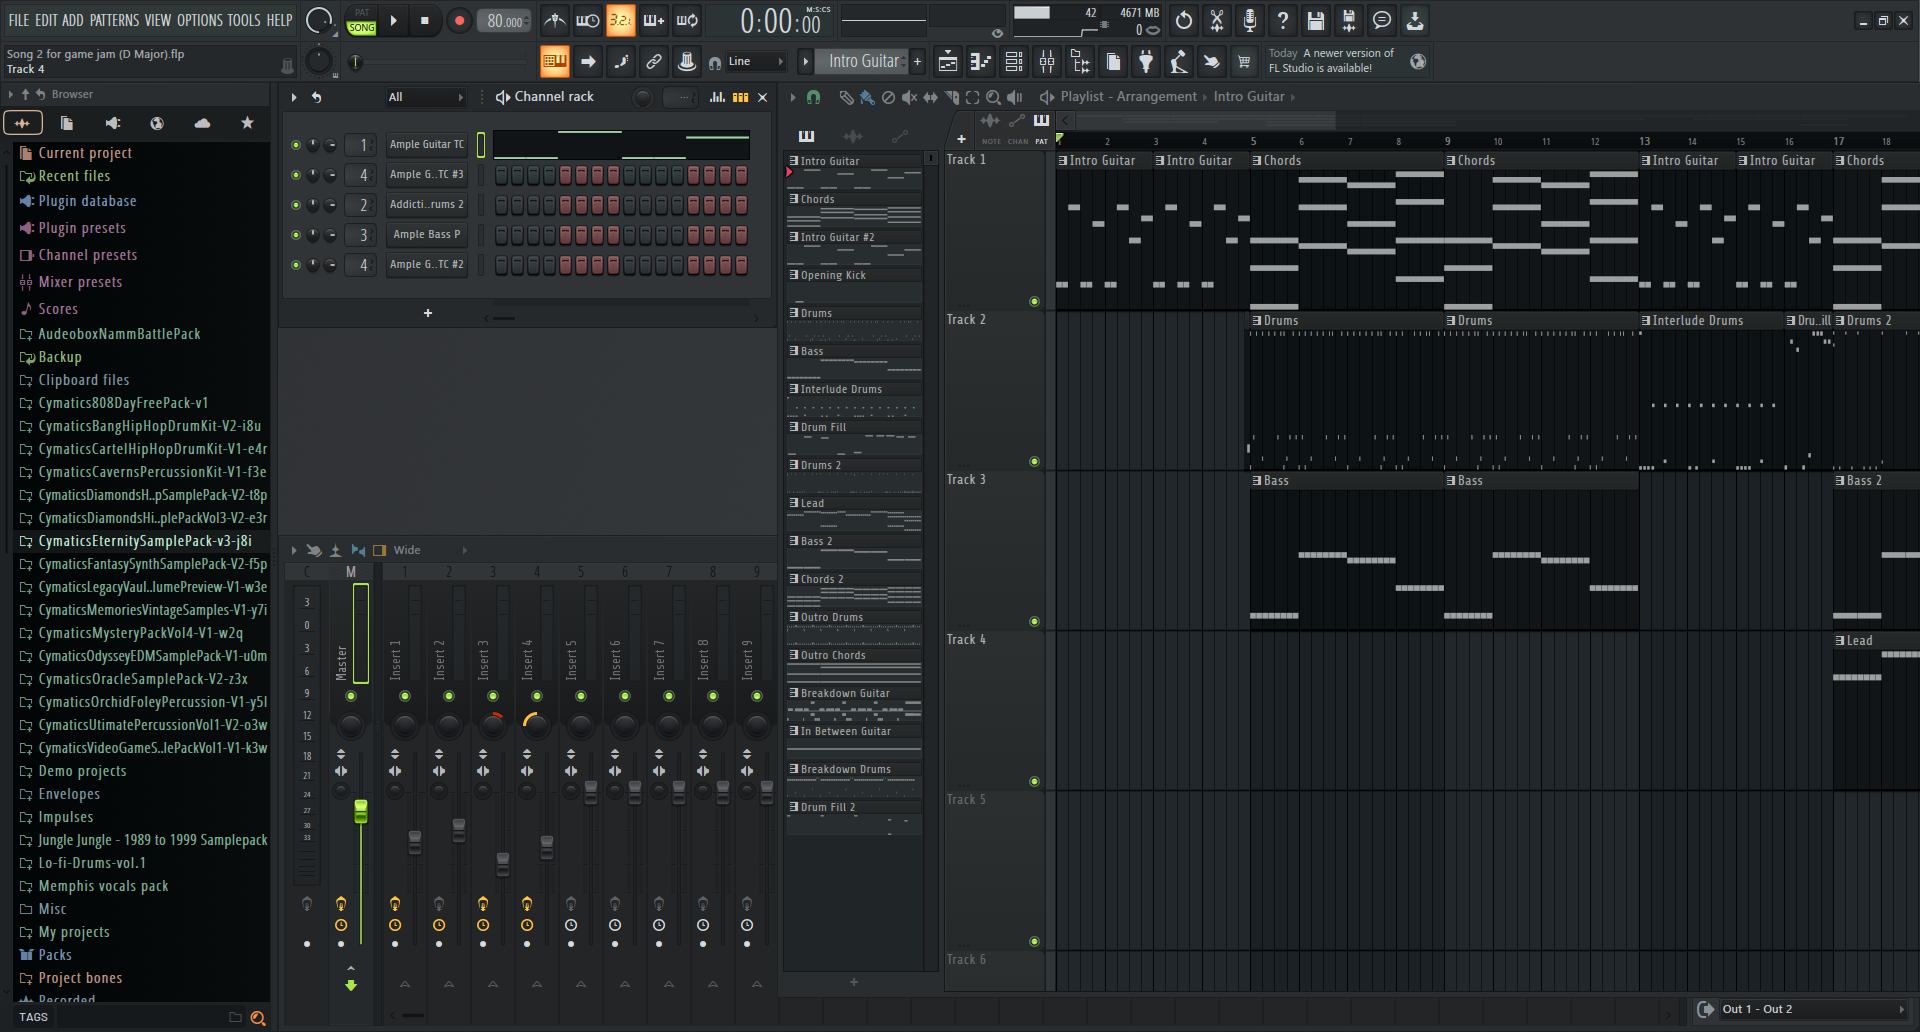1920x1032 pixels.
Task: Open the TOOLS menu
Action: 243,20
